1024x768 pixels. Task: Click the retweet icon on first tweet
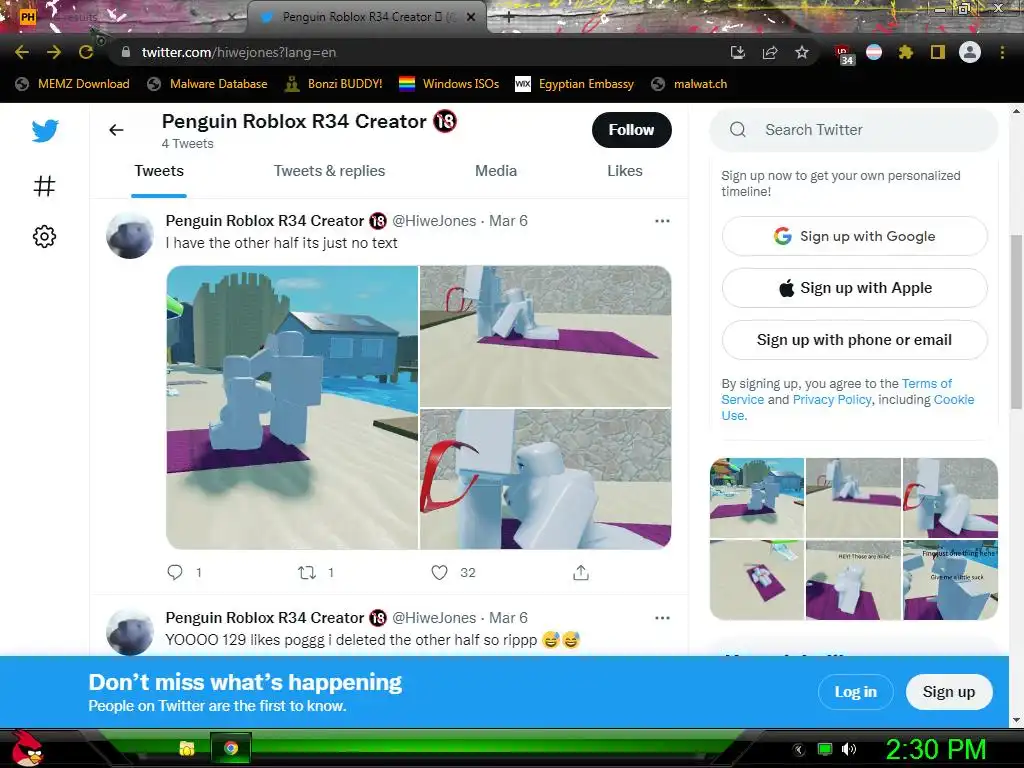point(307,573)
